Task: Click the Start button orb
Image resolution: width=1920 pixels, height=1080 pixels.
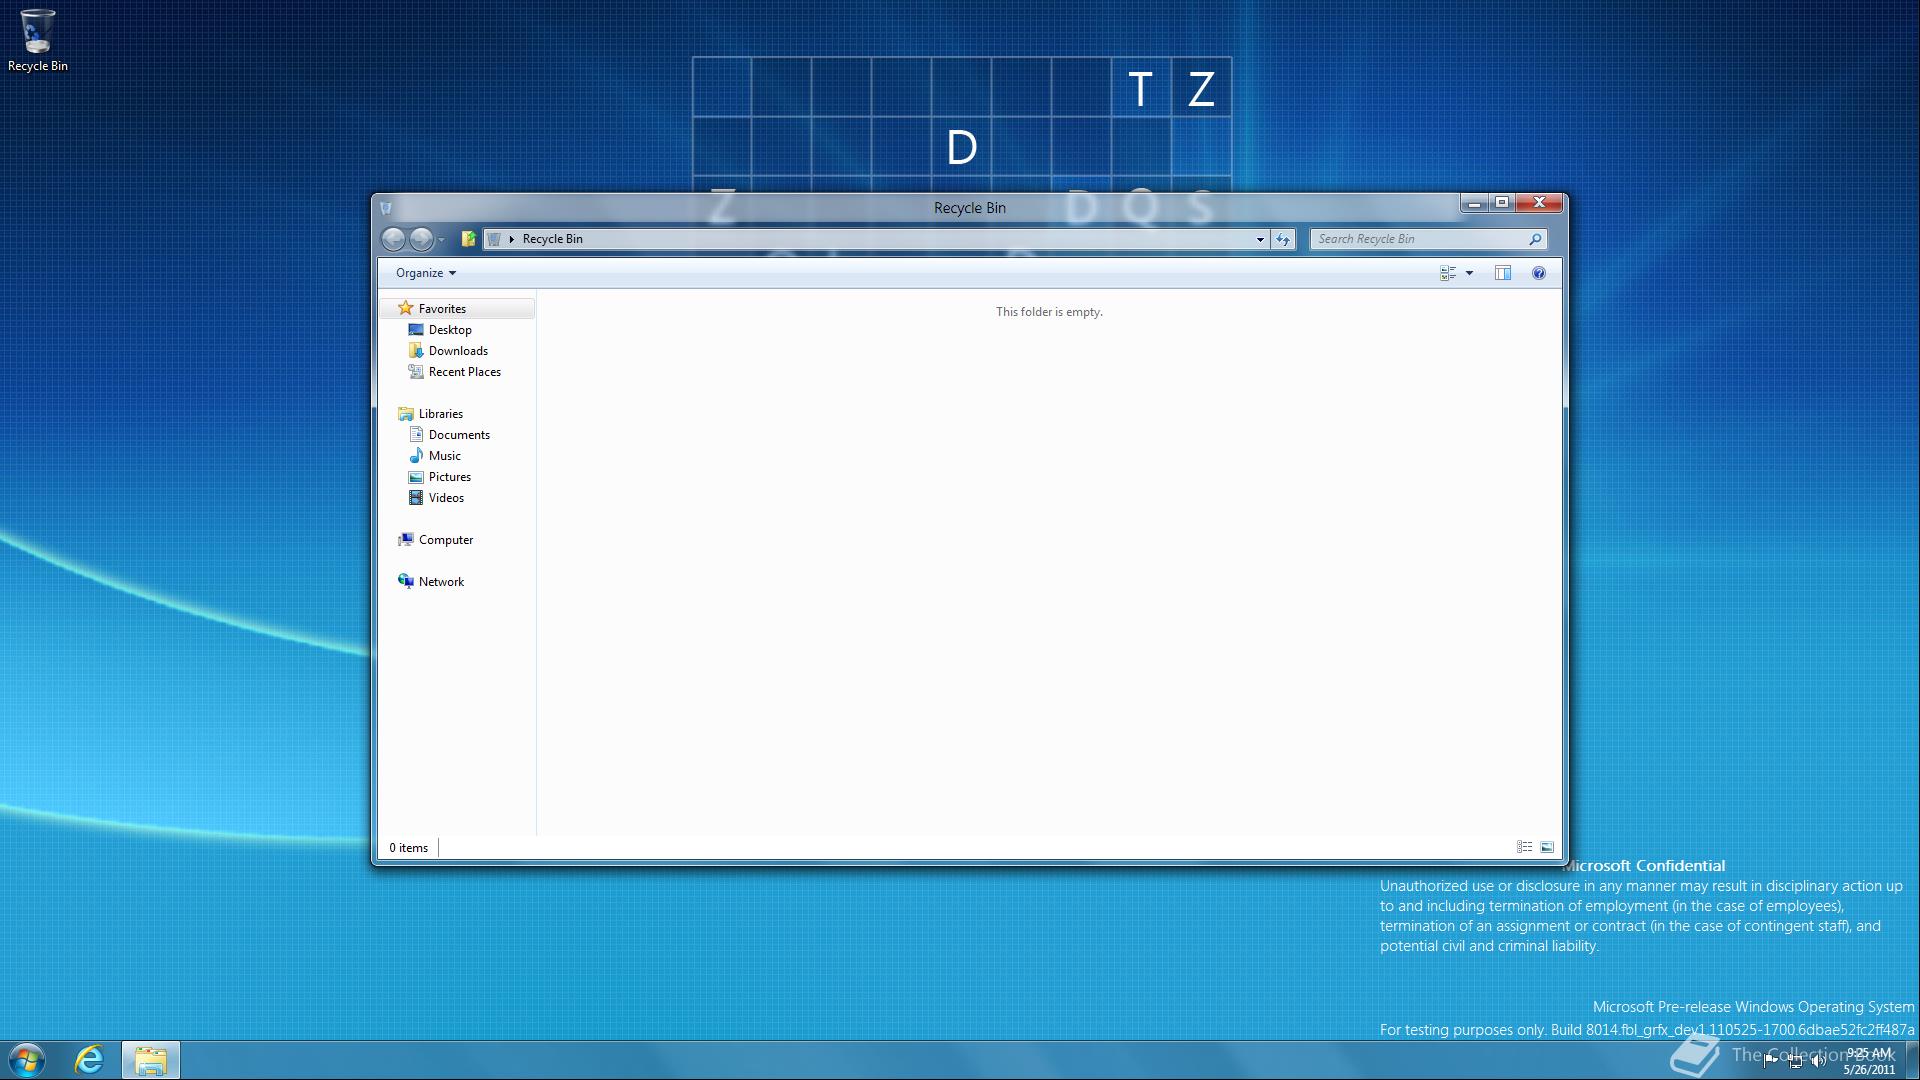Action: coord(27,1060)
